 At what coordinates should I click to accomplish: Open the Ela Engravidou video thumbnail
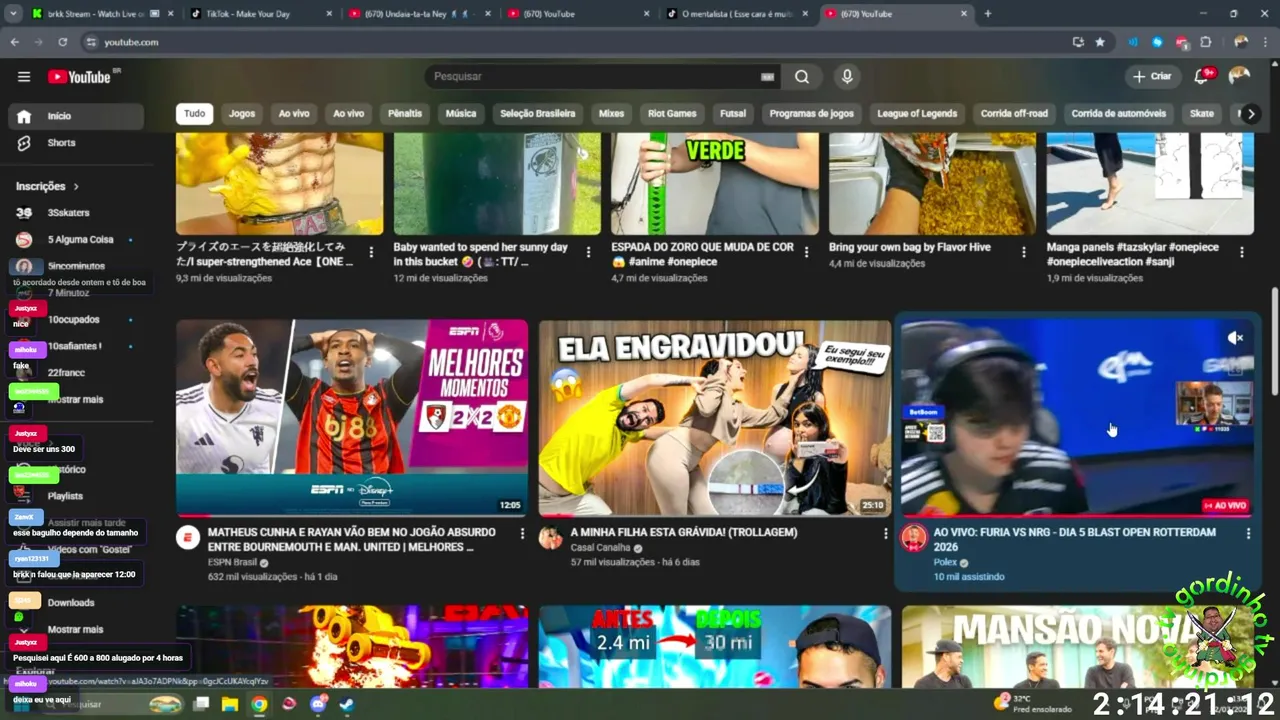coord(715,418)
